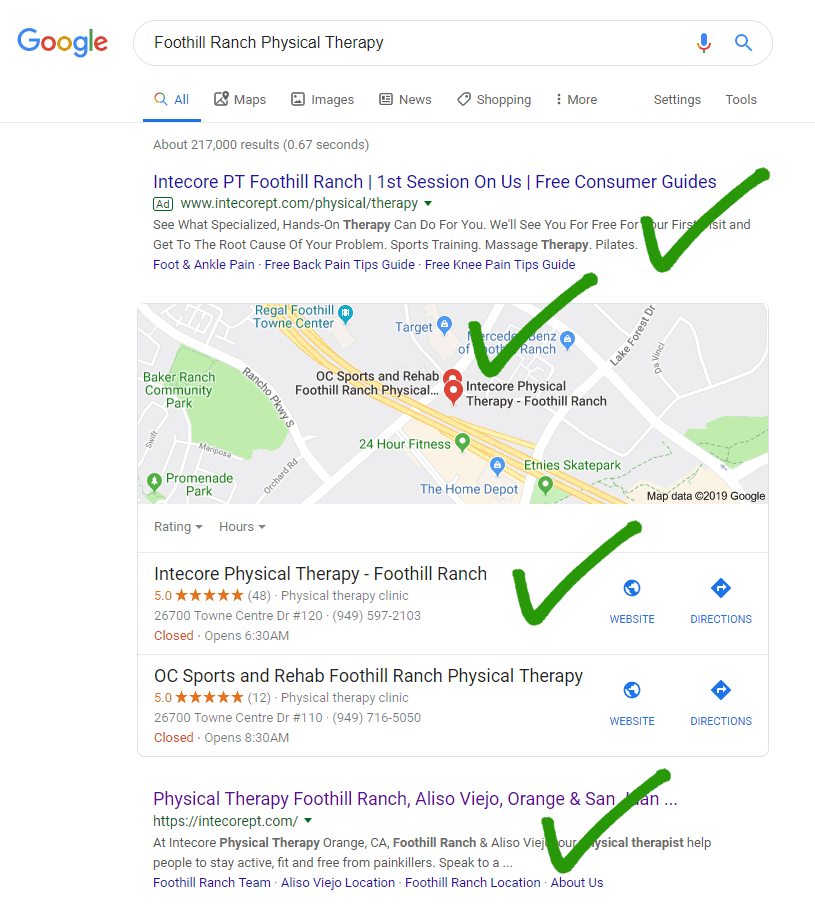Click the Home Depot map marker
This screenshot has width=815, height=917.
point(498,467)
